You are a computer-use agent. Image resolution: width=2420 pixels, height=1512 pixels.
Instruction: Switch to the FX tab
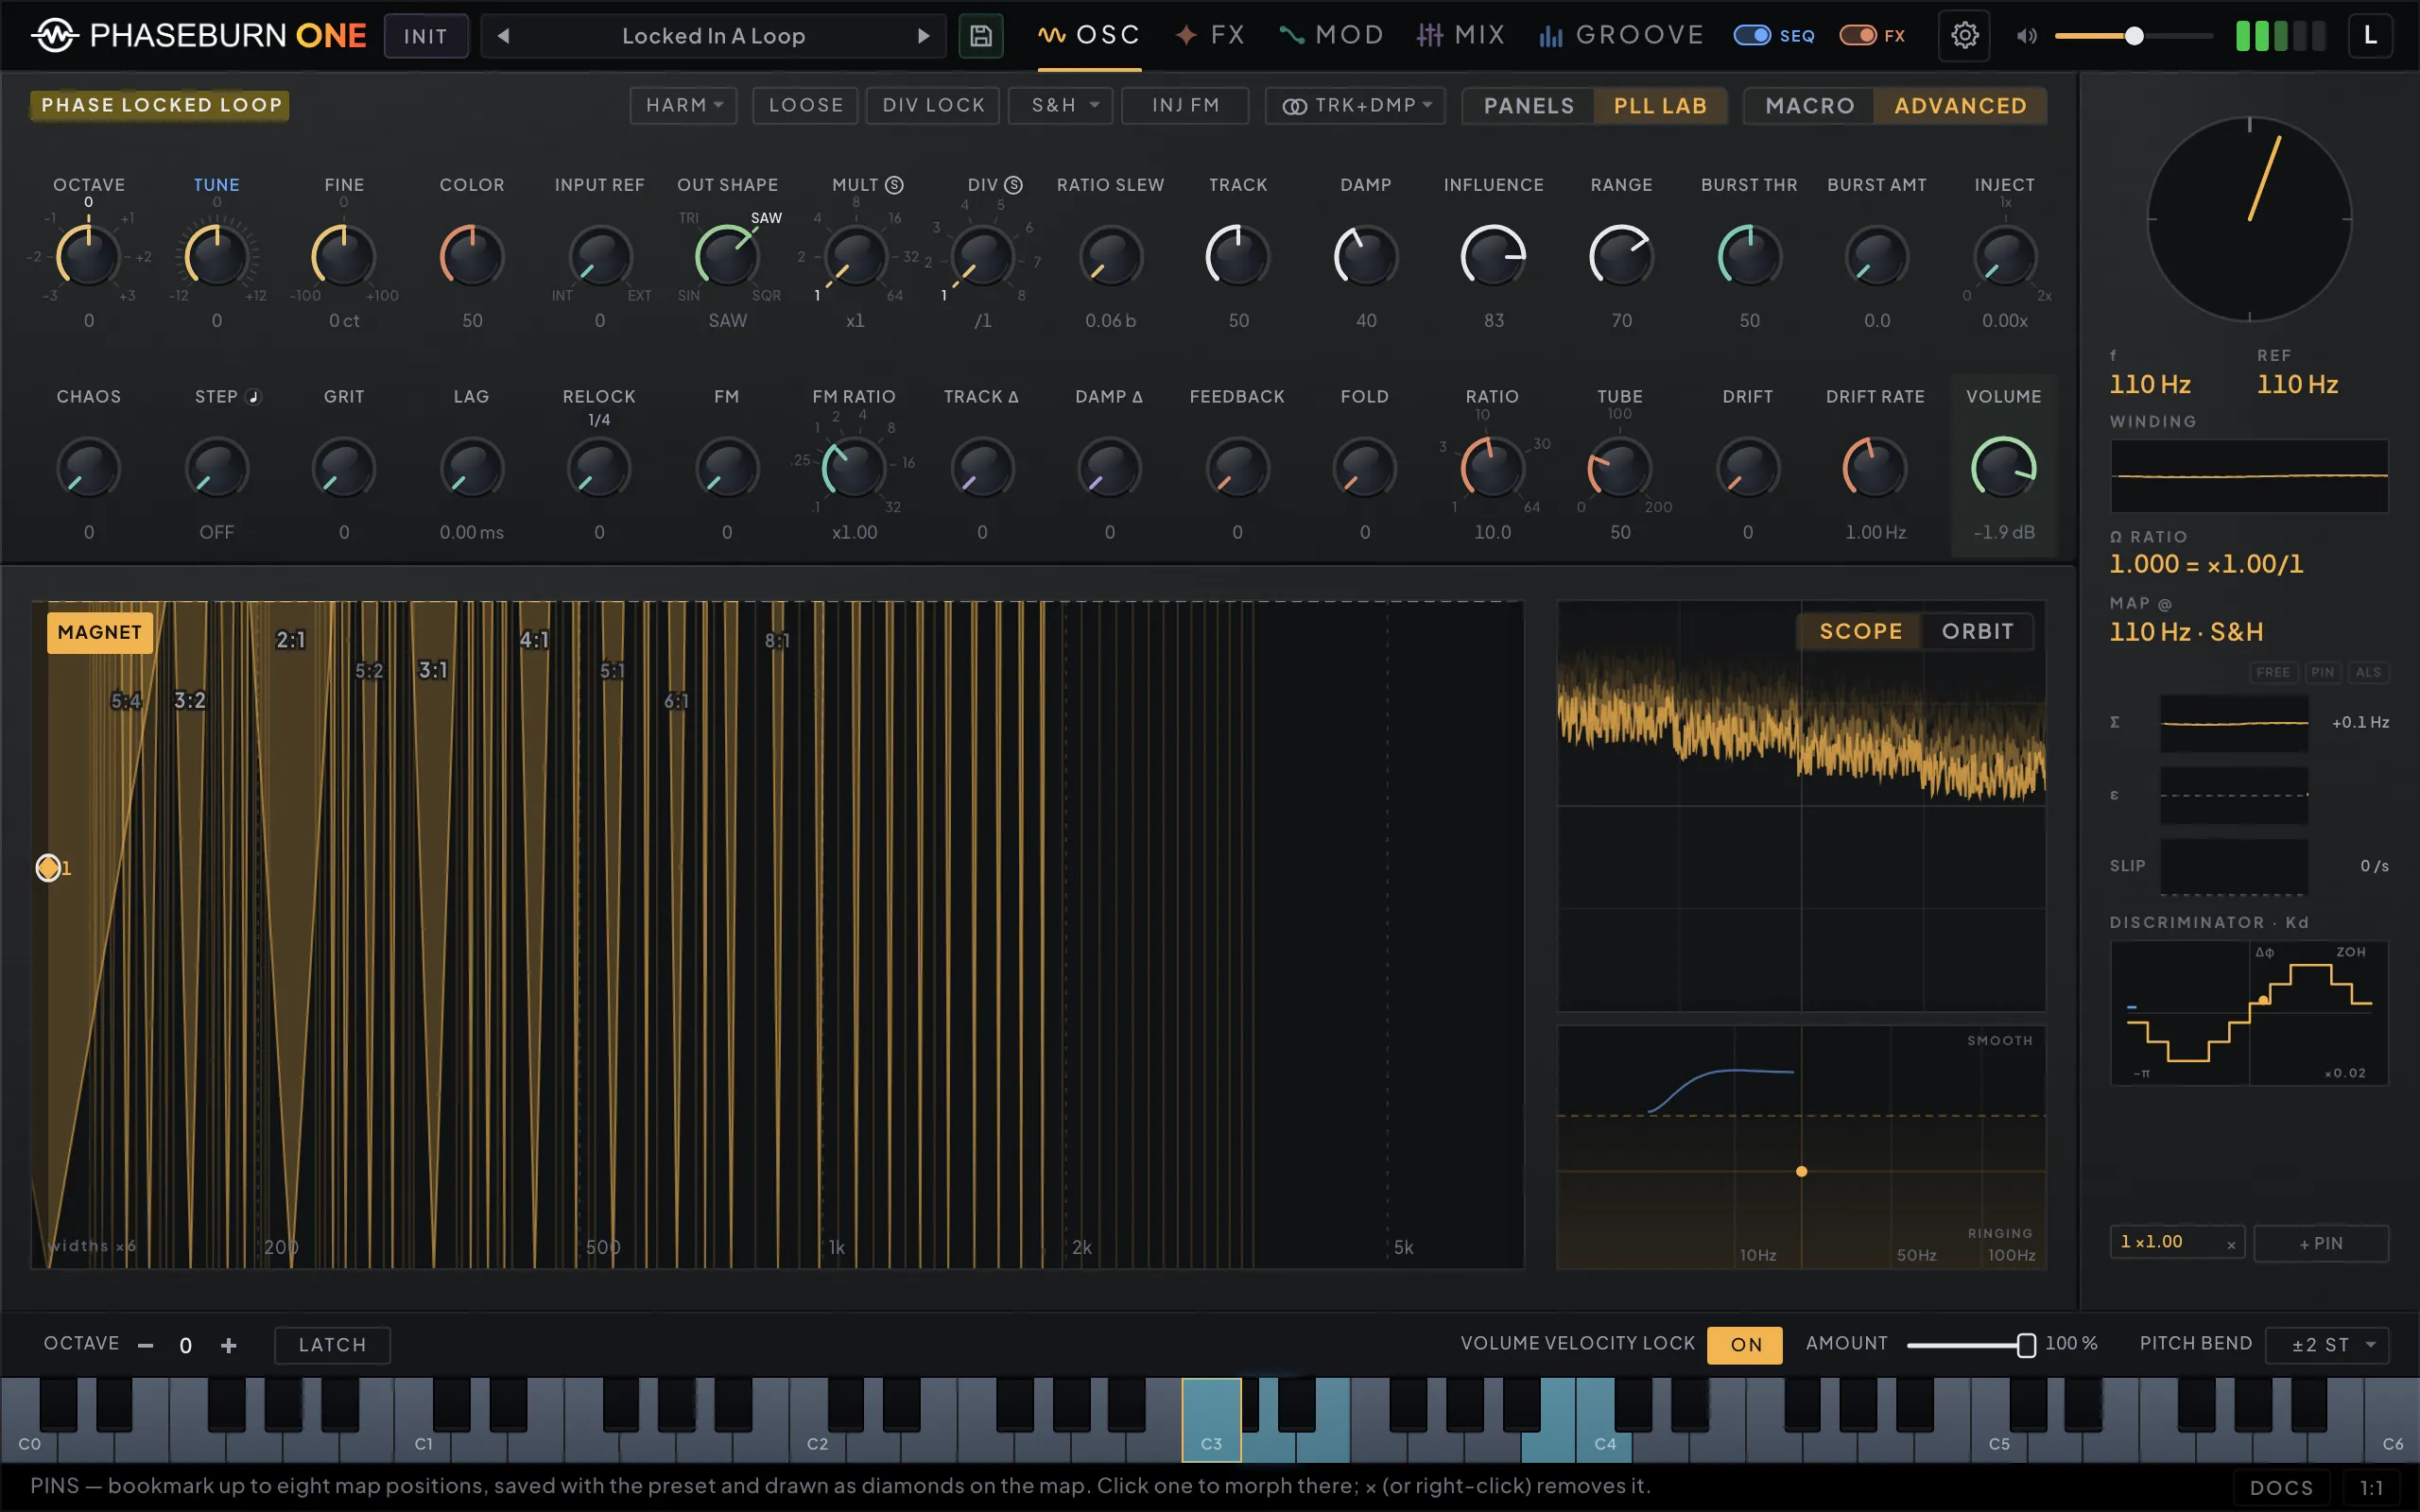click(x=1210, y=36)
